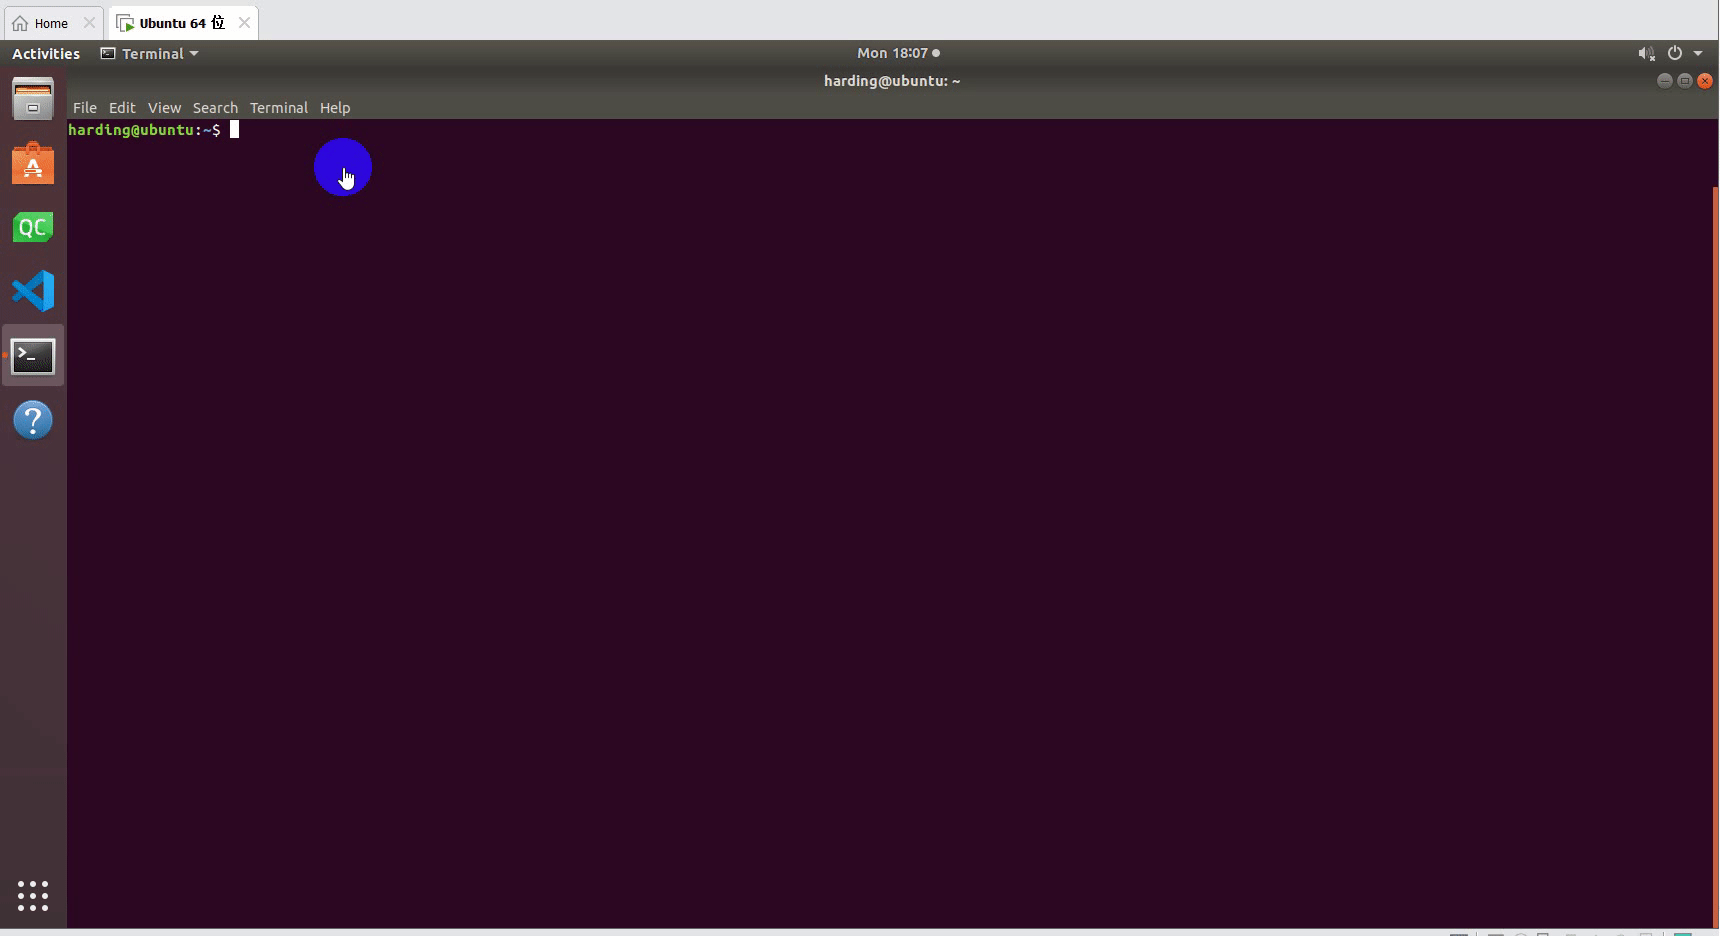Open the Search menu

[215, 108]
